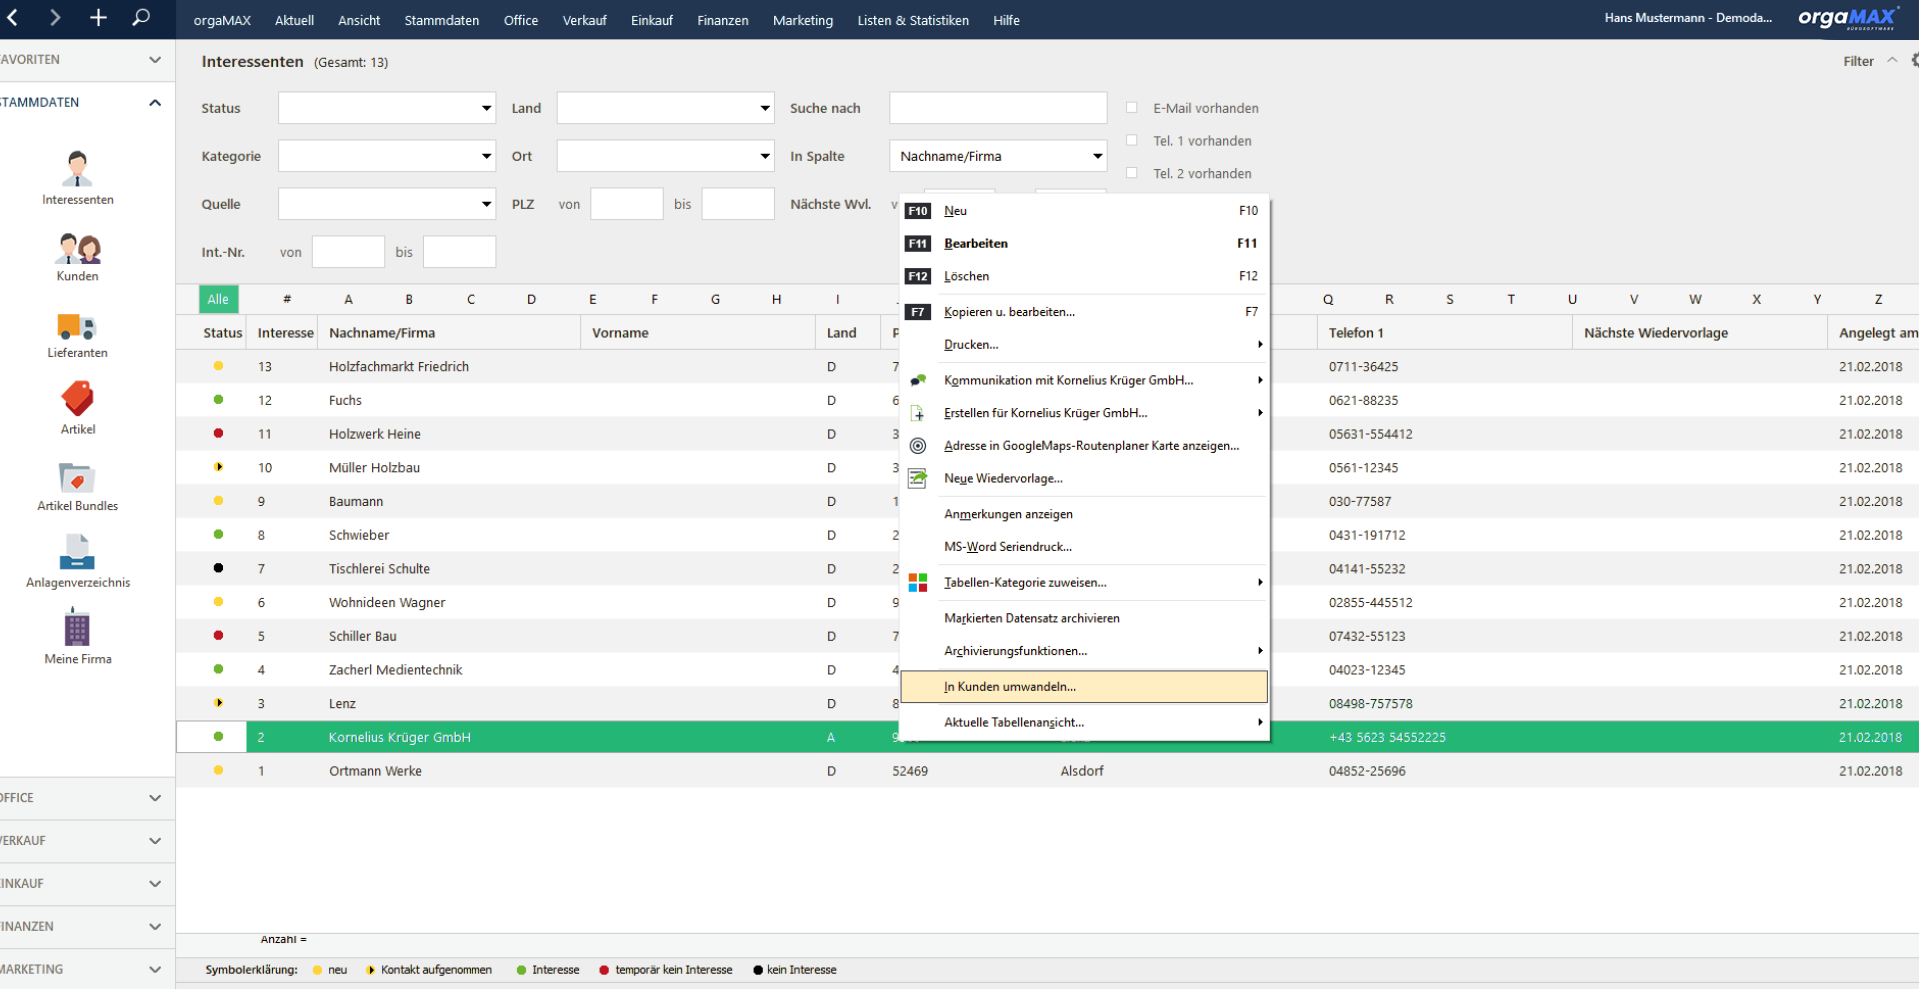
Task: Open the Stammdaten menu
Action: (441, 20)
